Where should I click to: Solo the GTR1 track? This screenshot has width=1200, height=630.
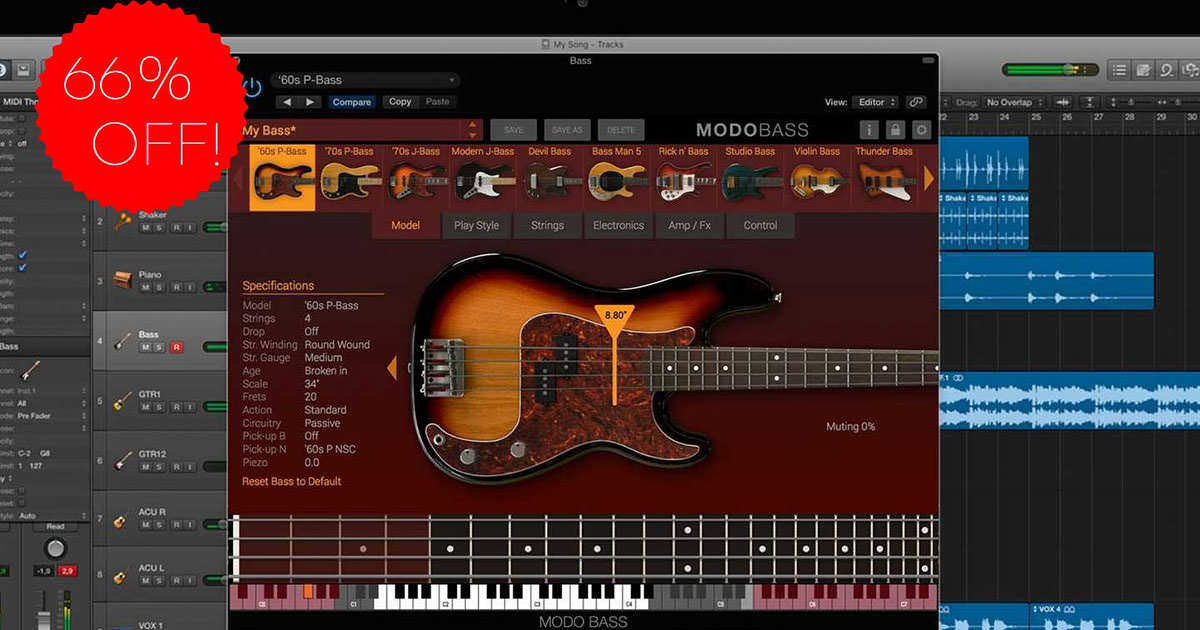160,407
